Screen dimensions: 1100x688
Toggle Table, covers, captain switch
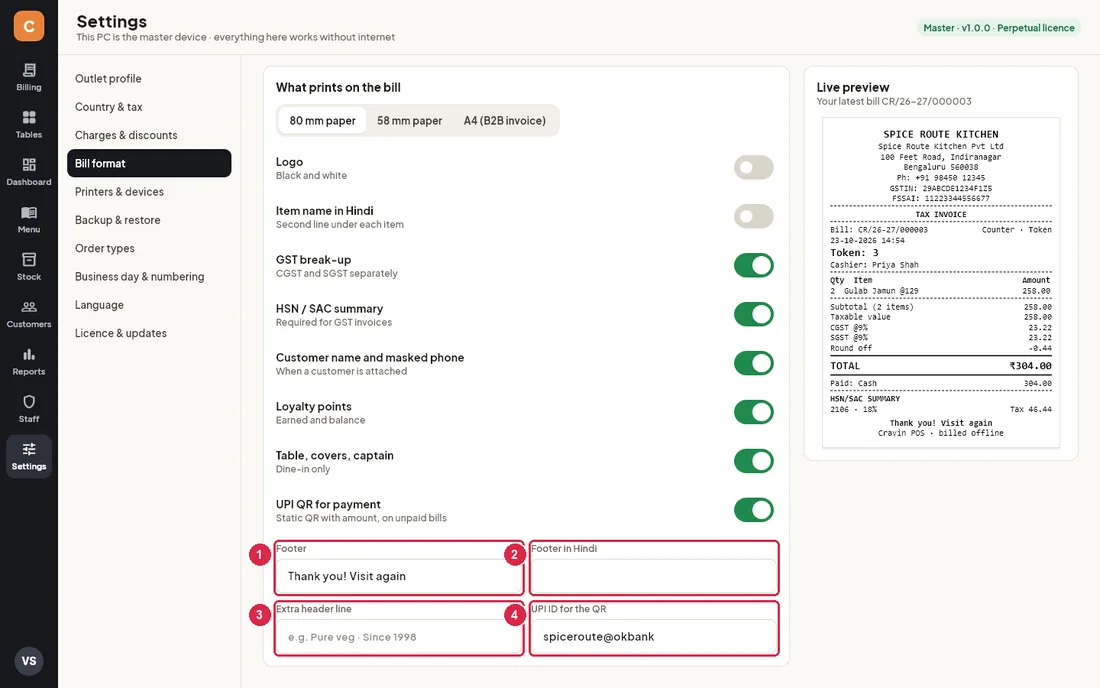(x=753, y=461)
